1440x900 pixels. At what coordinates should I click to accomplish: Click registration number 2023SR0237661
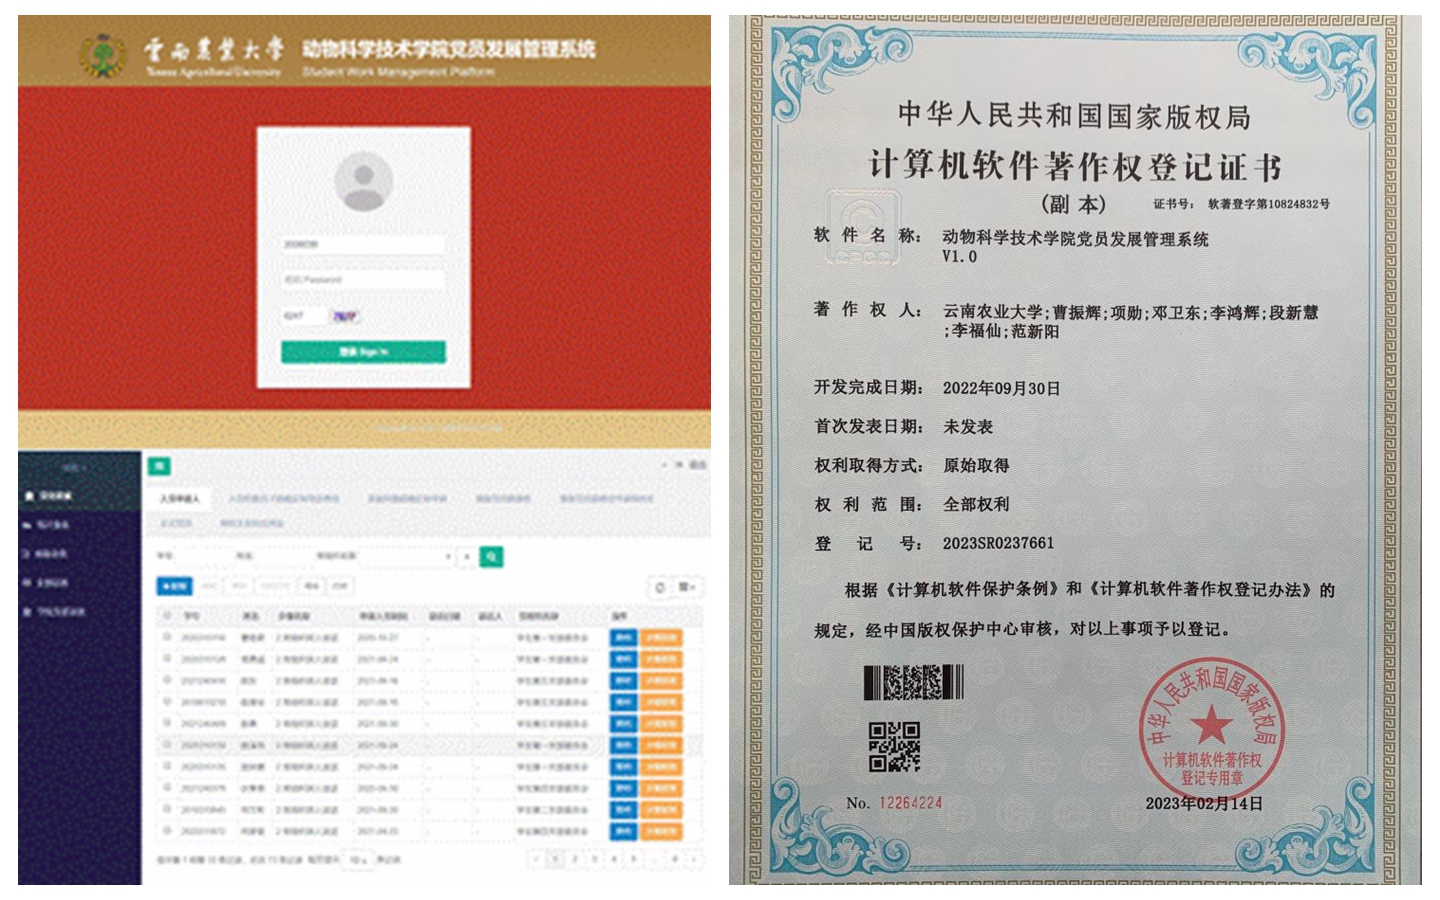coord(998,544)
